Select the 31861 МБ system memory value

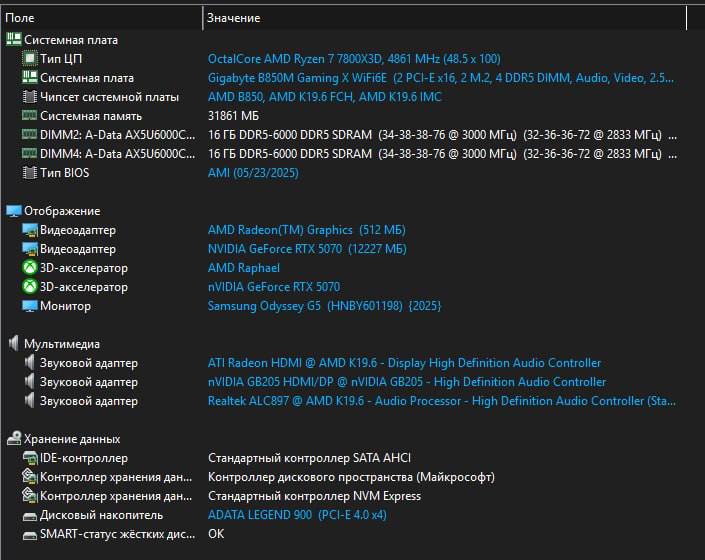click(233, 116)
